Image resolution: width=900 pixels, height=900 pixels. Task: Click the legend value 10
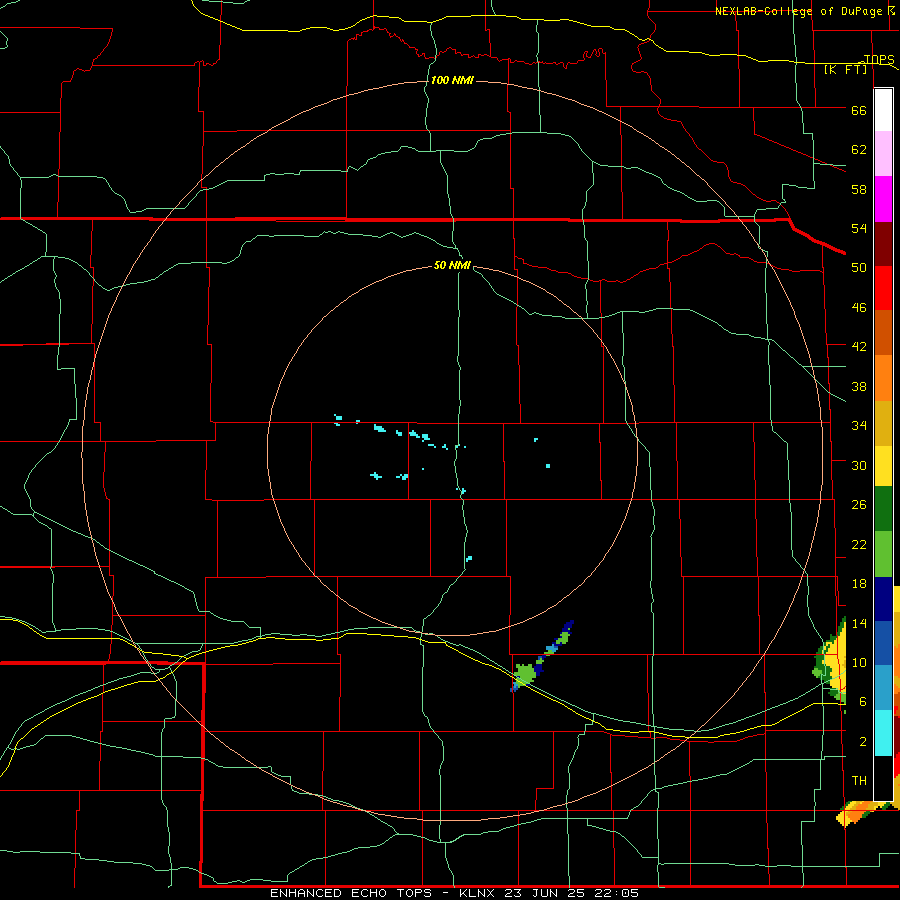point(859,662)
